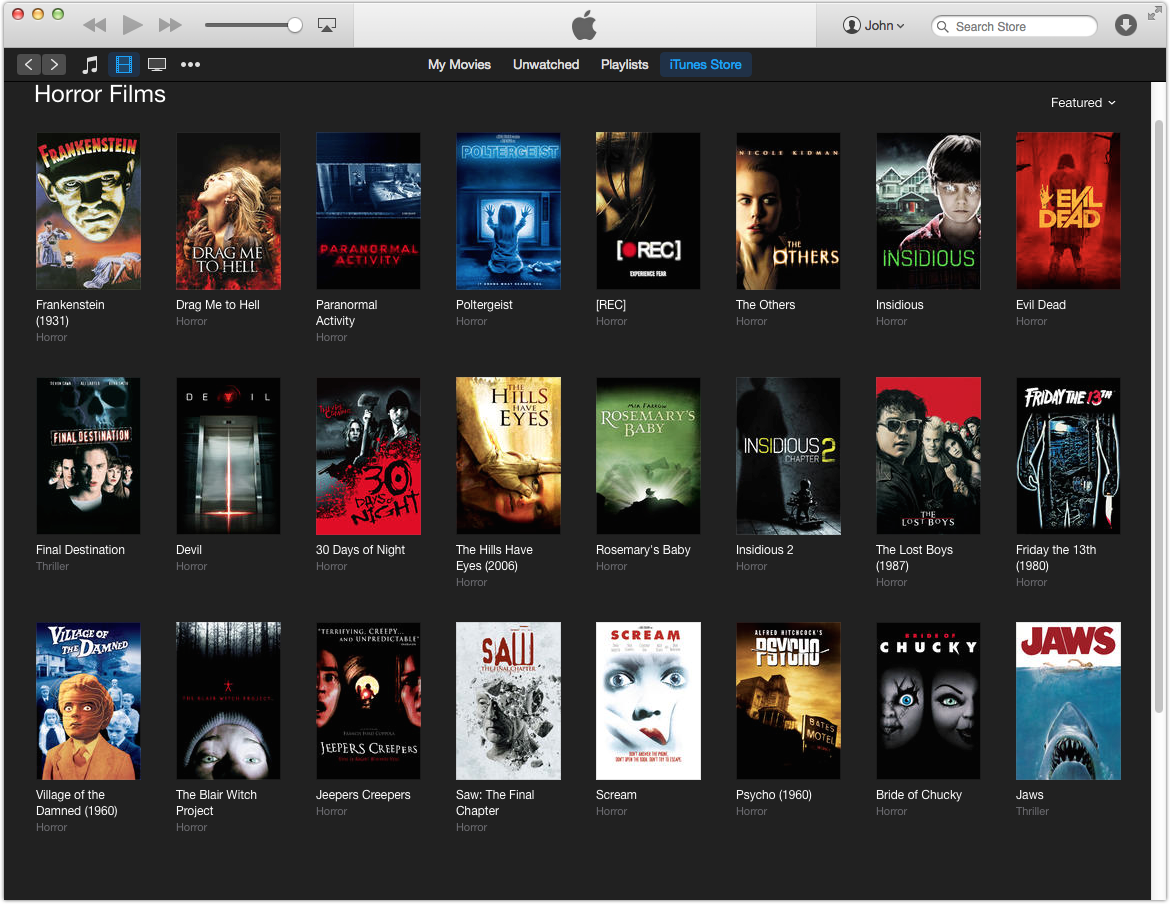Select the Paranormal Activity poster
This screenshot has height=904, width=1170.
pyautogui.click(x=368, y=211)
